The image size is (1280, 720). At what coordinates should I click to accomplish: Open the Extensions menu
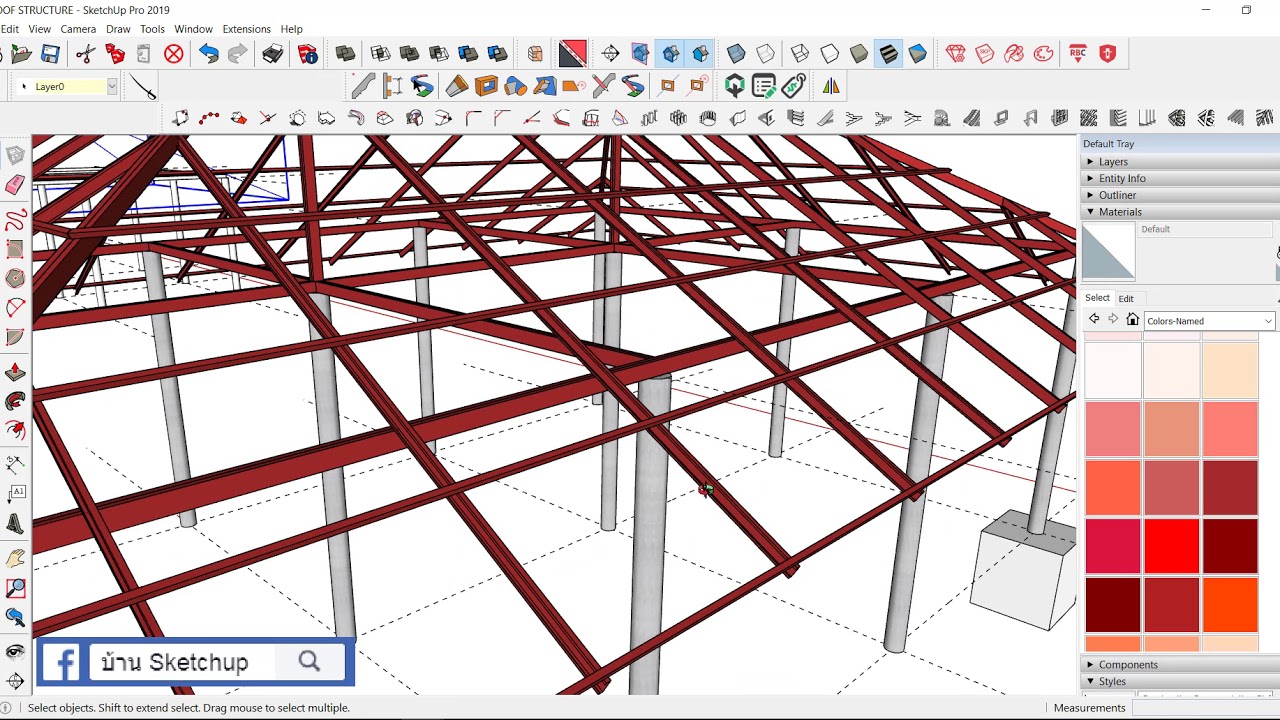point(246,29)
